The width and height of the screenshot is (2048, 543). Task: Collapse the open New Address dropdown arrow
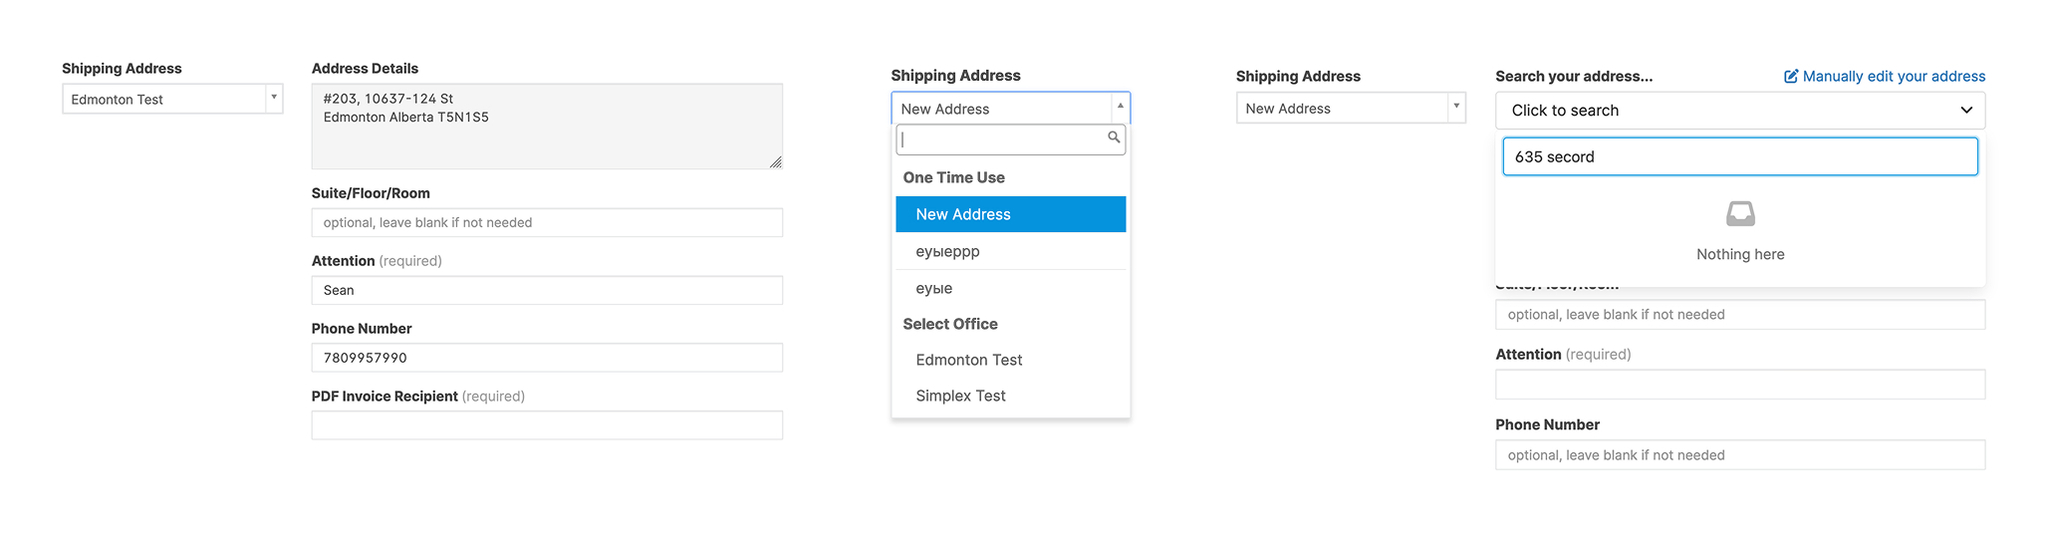coord(1119,107)
